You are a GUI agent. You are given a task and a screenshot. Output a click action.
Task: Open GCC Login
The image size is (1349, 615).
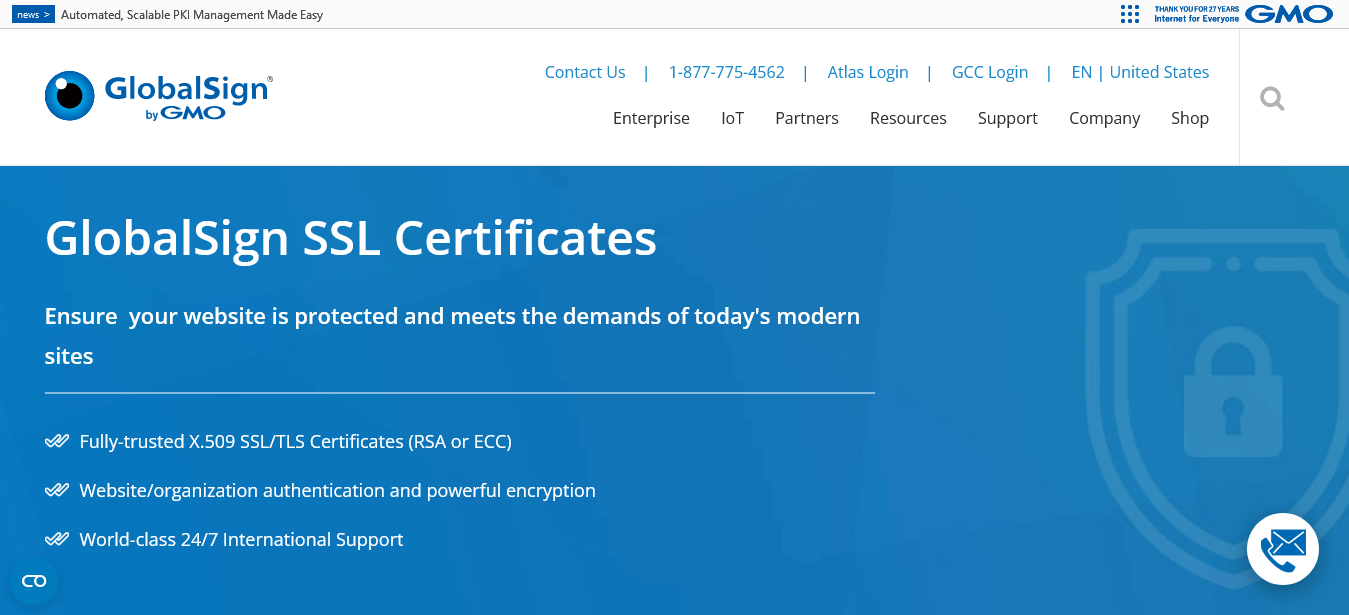pyautogui.click(x=989, y=72)
